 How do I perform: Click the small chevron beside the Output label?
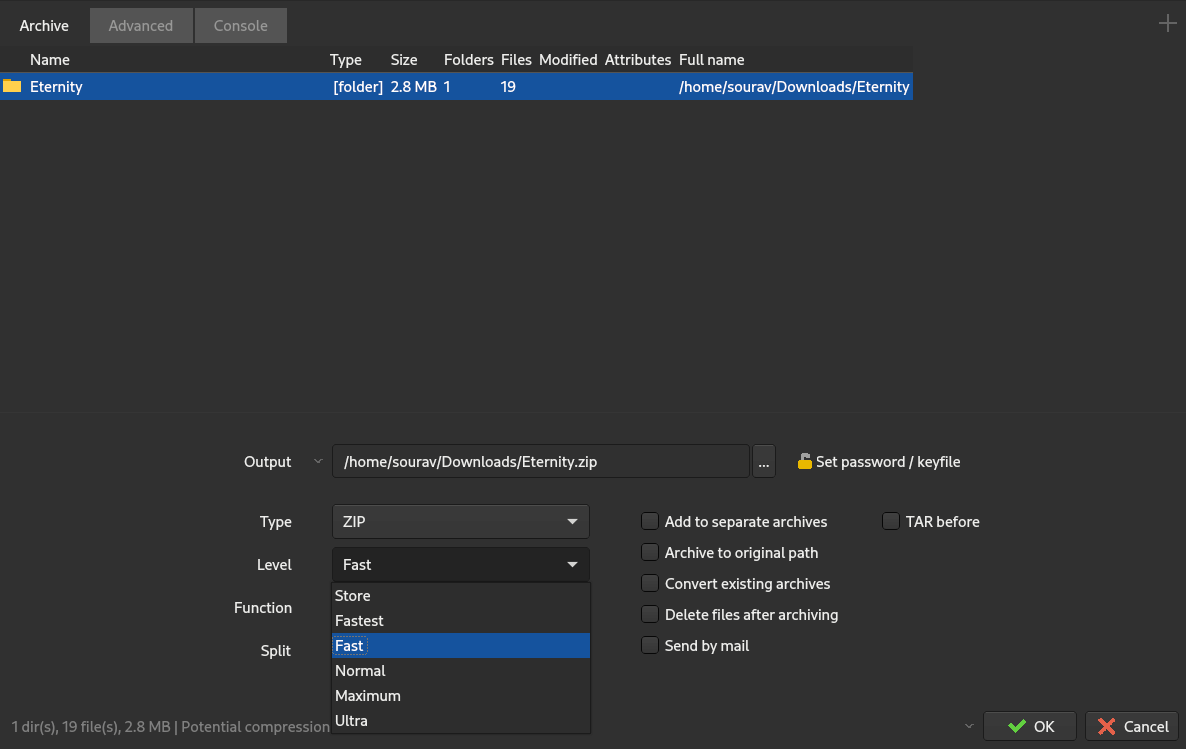[318, 461]
